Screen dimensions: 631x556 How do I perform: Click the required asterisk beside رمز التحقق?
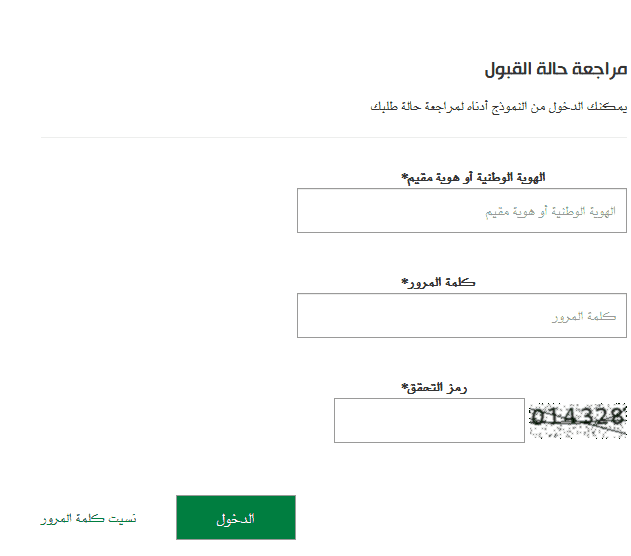pyautogui.click(x=404, y=387)
